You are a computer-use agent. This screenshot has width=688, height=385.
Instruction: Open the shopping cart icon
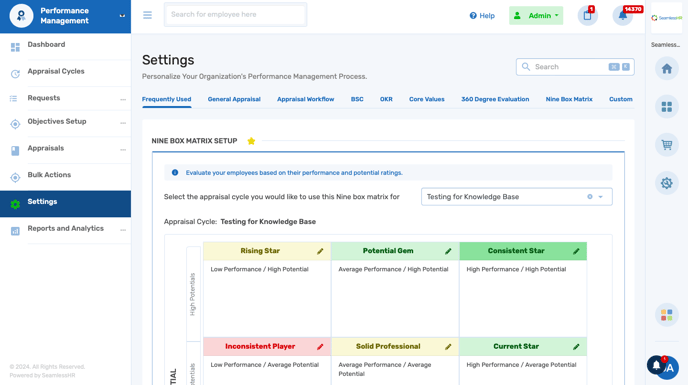[x=666, y=145]
